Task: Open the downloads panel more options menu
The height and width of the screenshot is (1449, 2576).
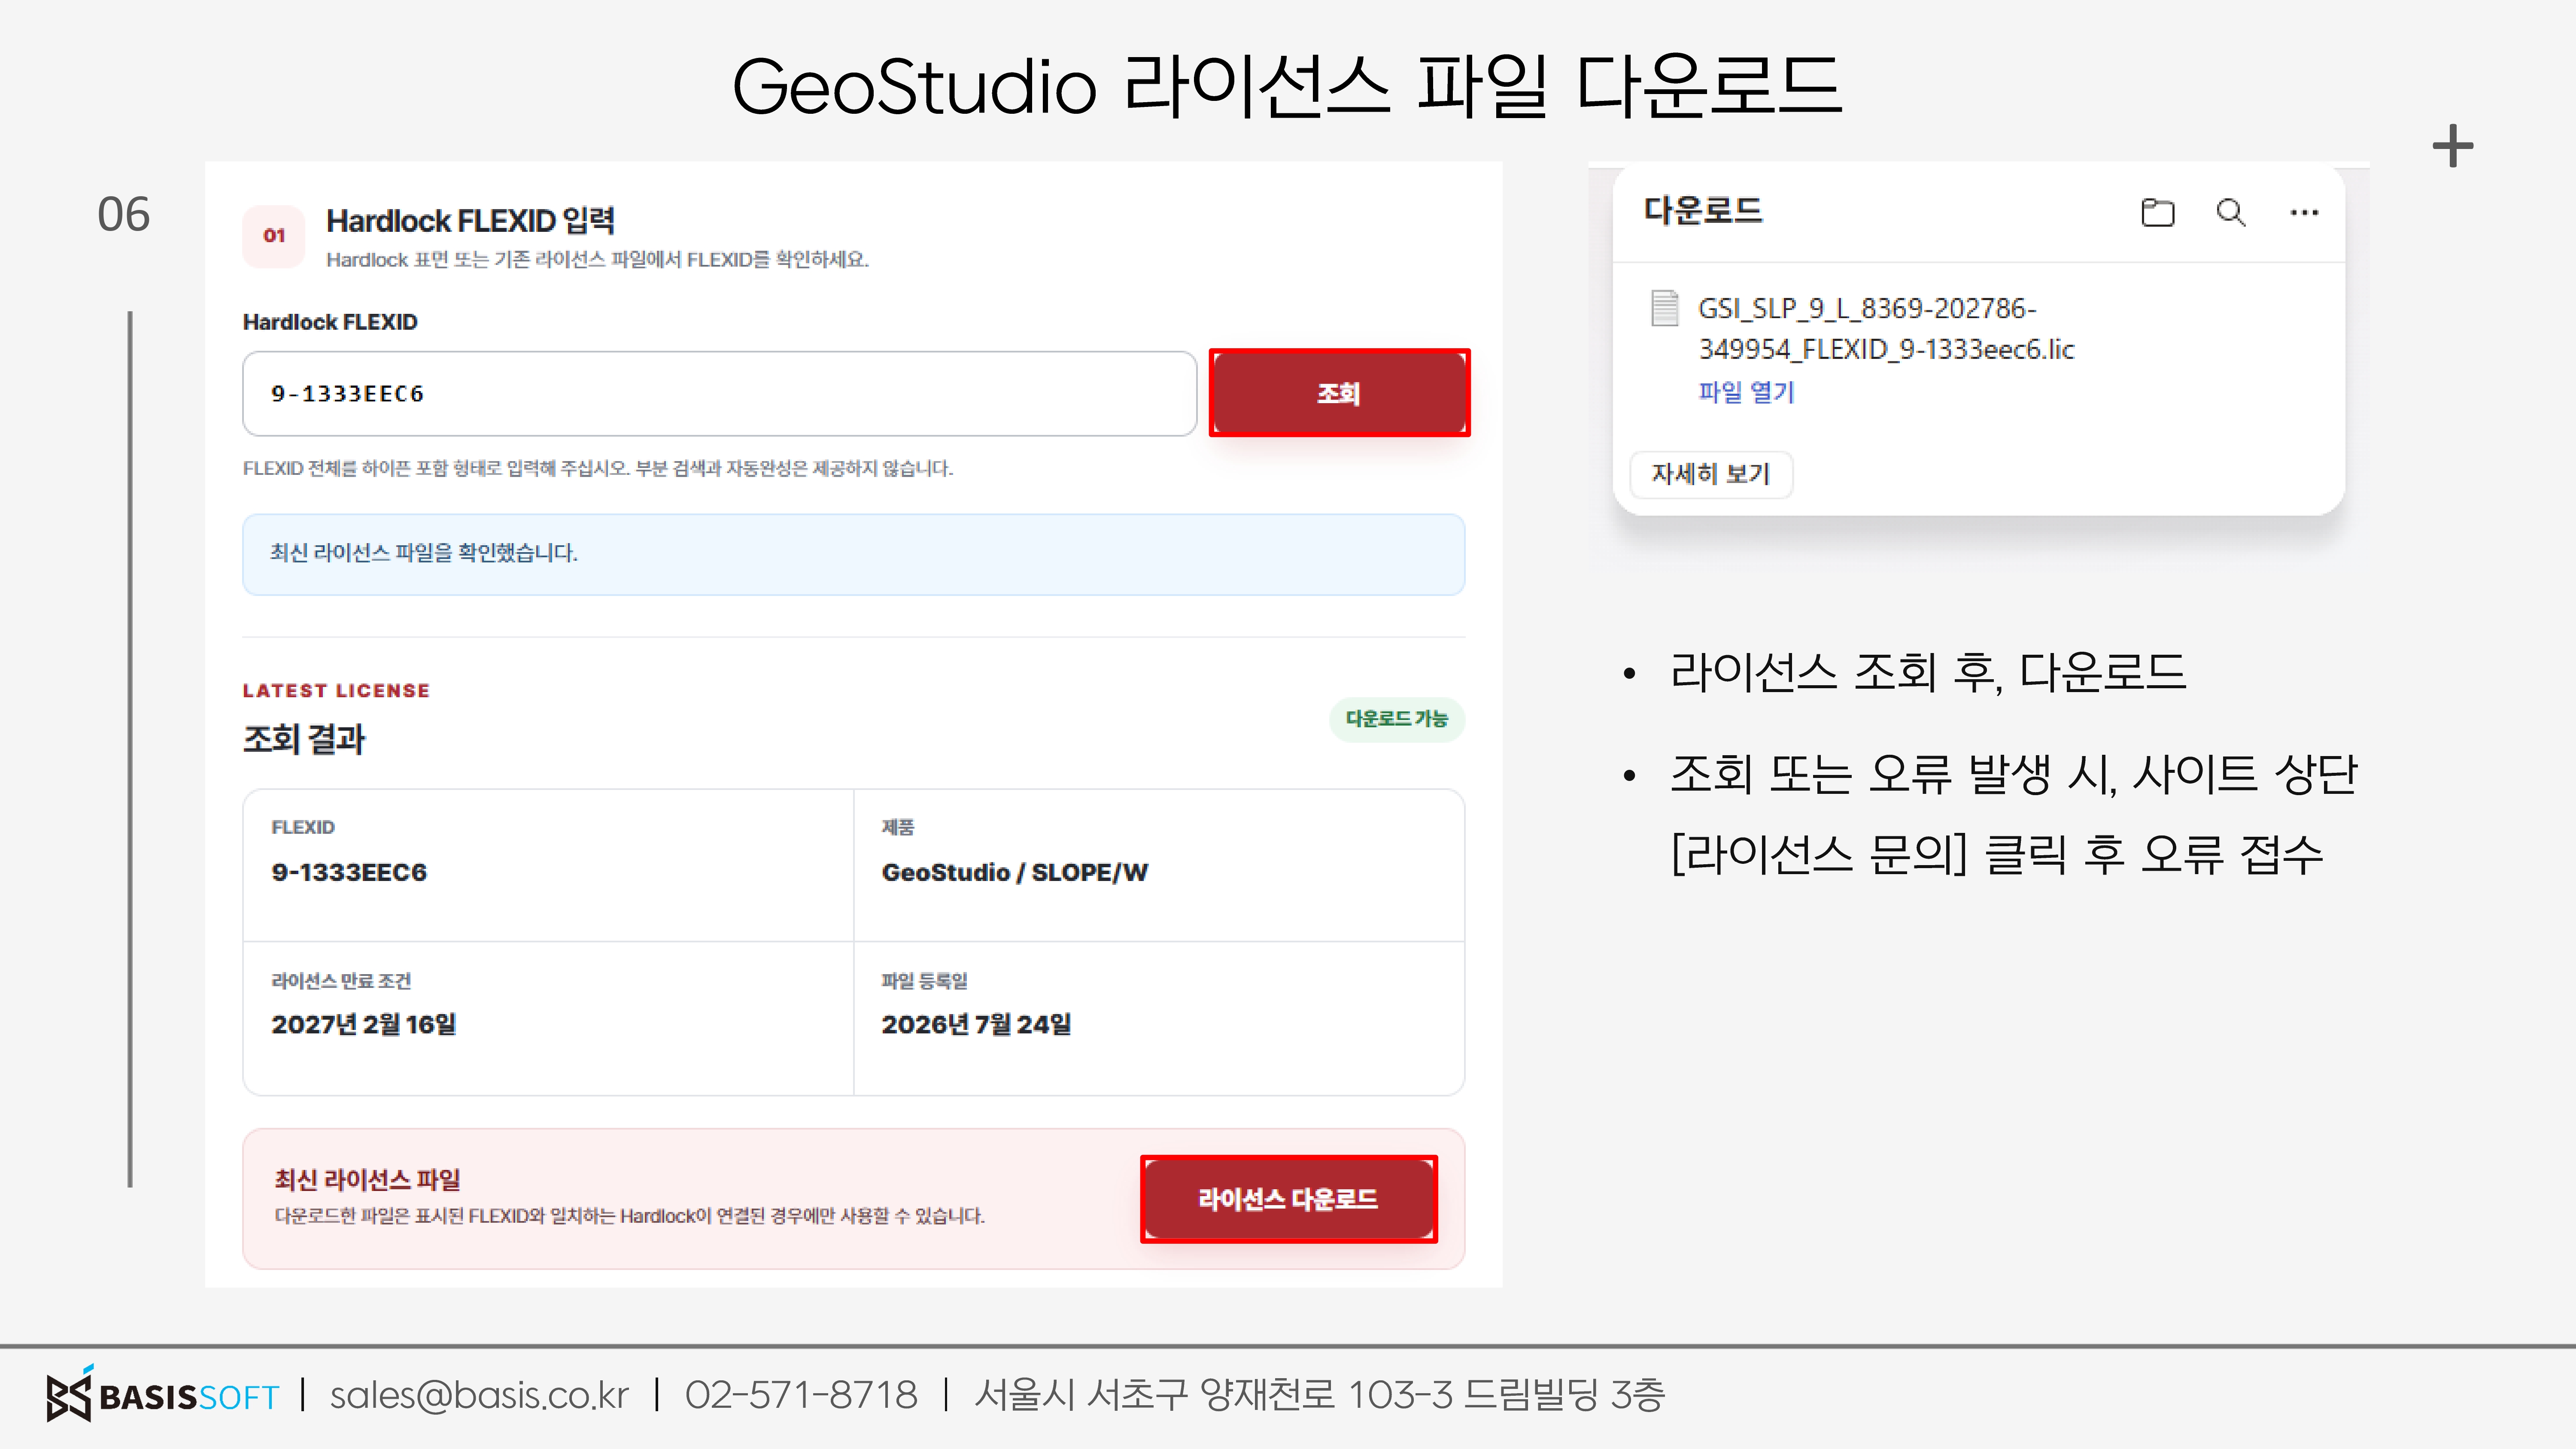Action: [2304, 212]
